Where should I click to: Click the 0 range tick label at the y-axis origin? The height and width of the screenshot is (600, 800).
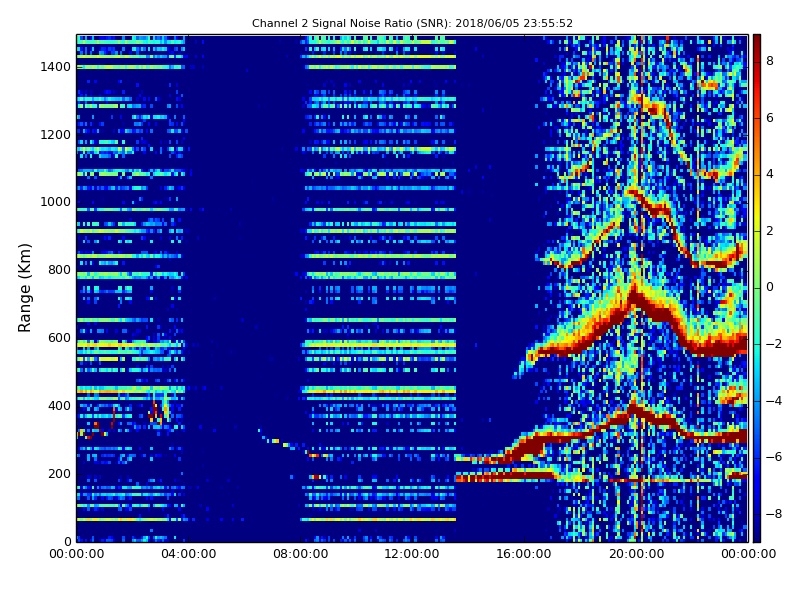(x=67, y=541)
